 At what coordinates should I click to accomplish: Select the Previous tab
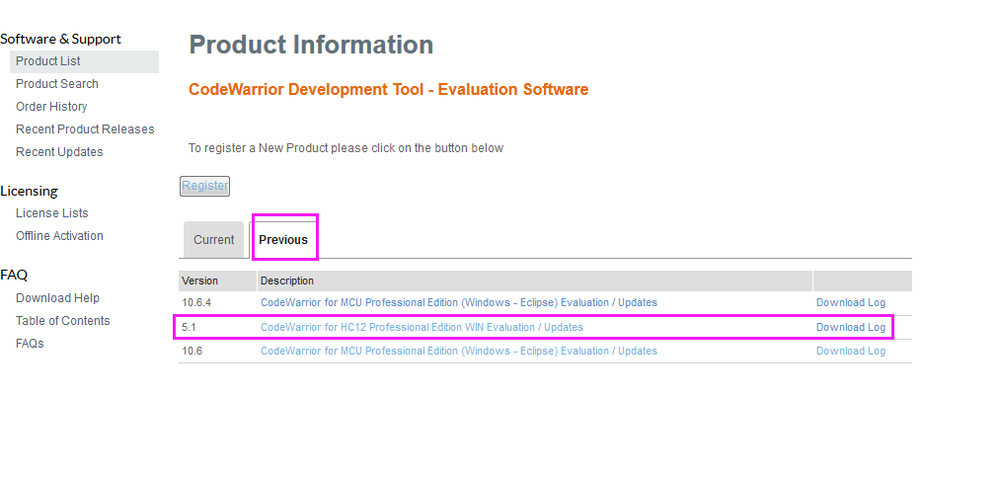pyautogui.click(x=284, y=240)
